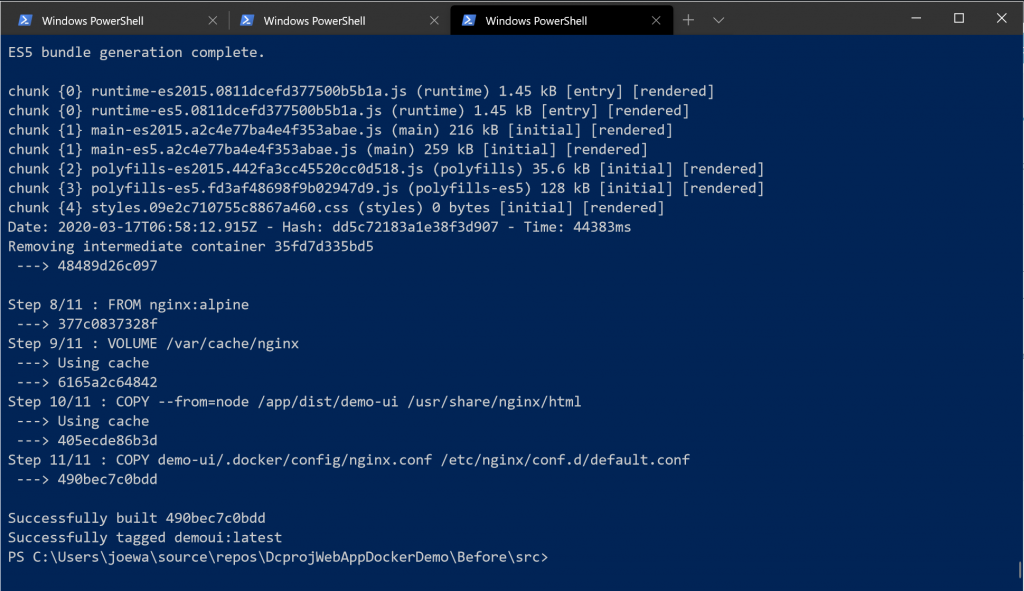
Task: Maximize the Windows Terminal window
Action: (959, 18)
